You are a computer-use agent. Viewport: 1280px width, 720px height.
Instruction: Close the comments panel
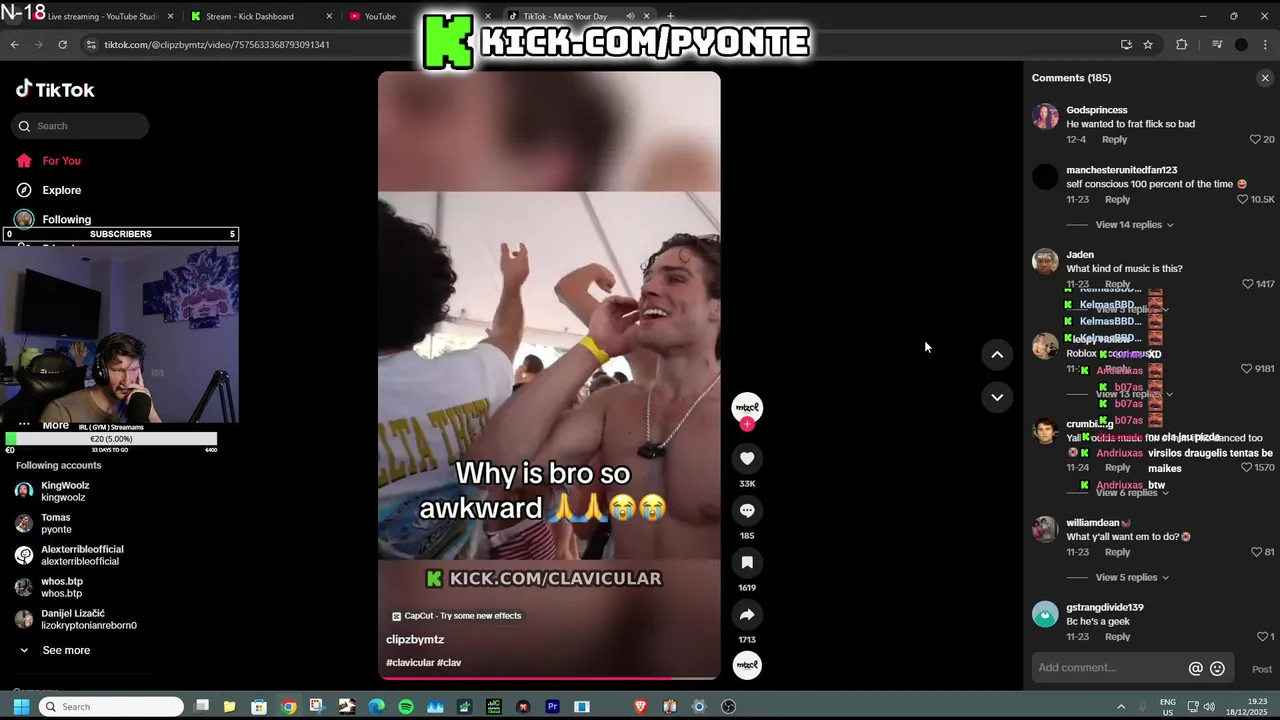(x=1265, y=78)
